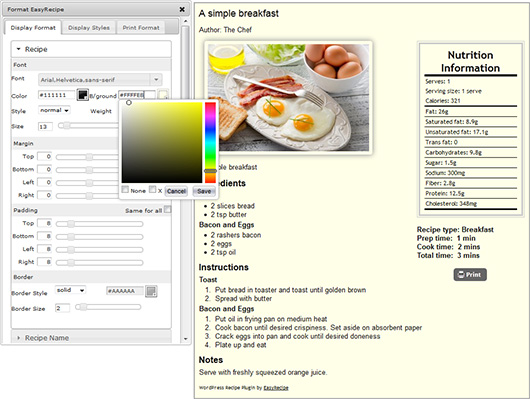Click the Padding Top value field

pos(45,223)
